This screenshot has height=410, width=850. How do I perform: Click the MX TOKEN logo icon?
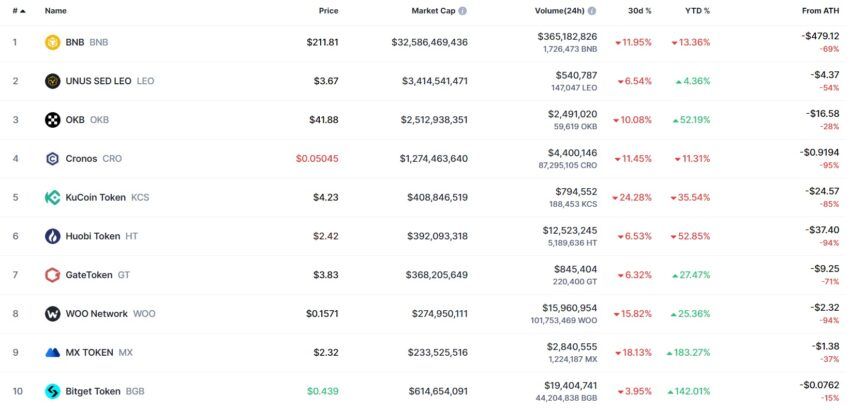click(x=53, y=353)
